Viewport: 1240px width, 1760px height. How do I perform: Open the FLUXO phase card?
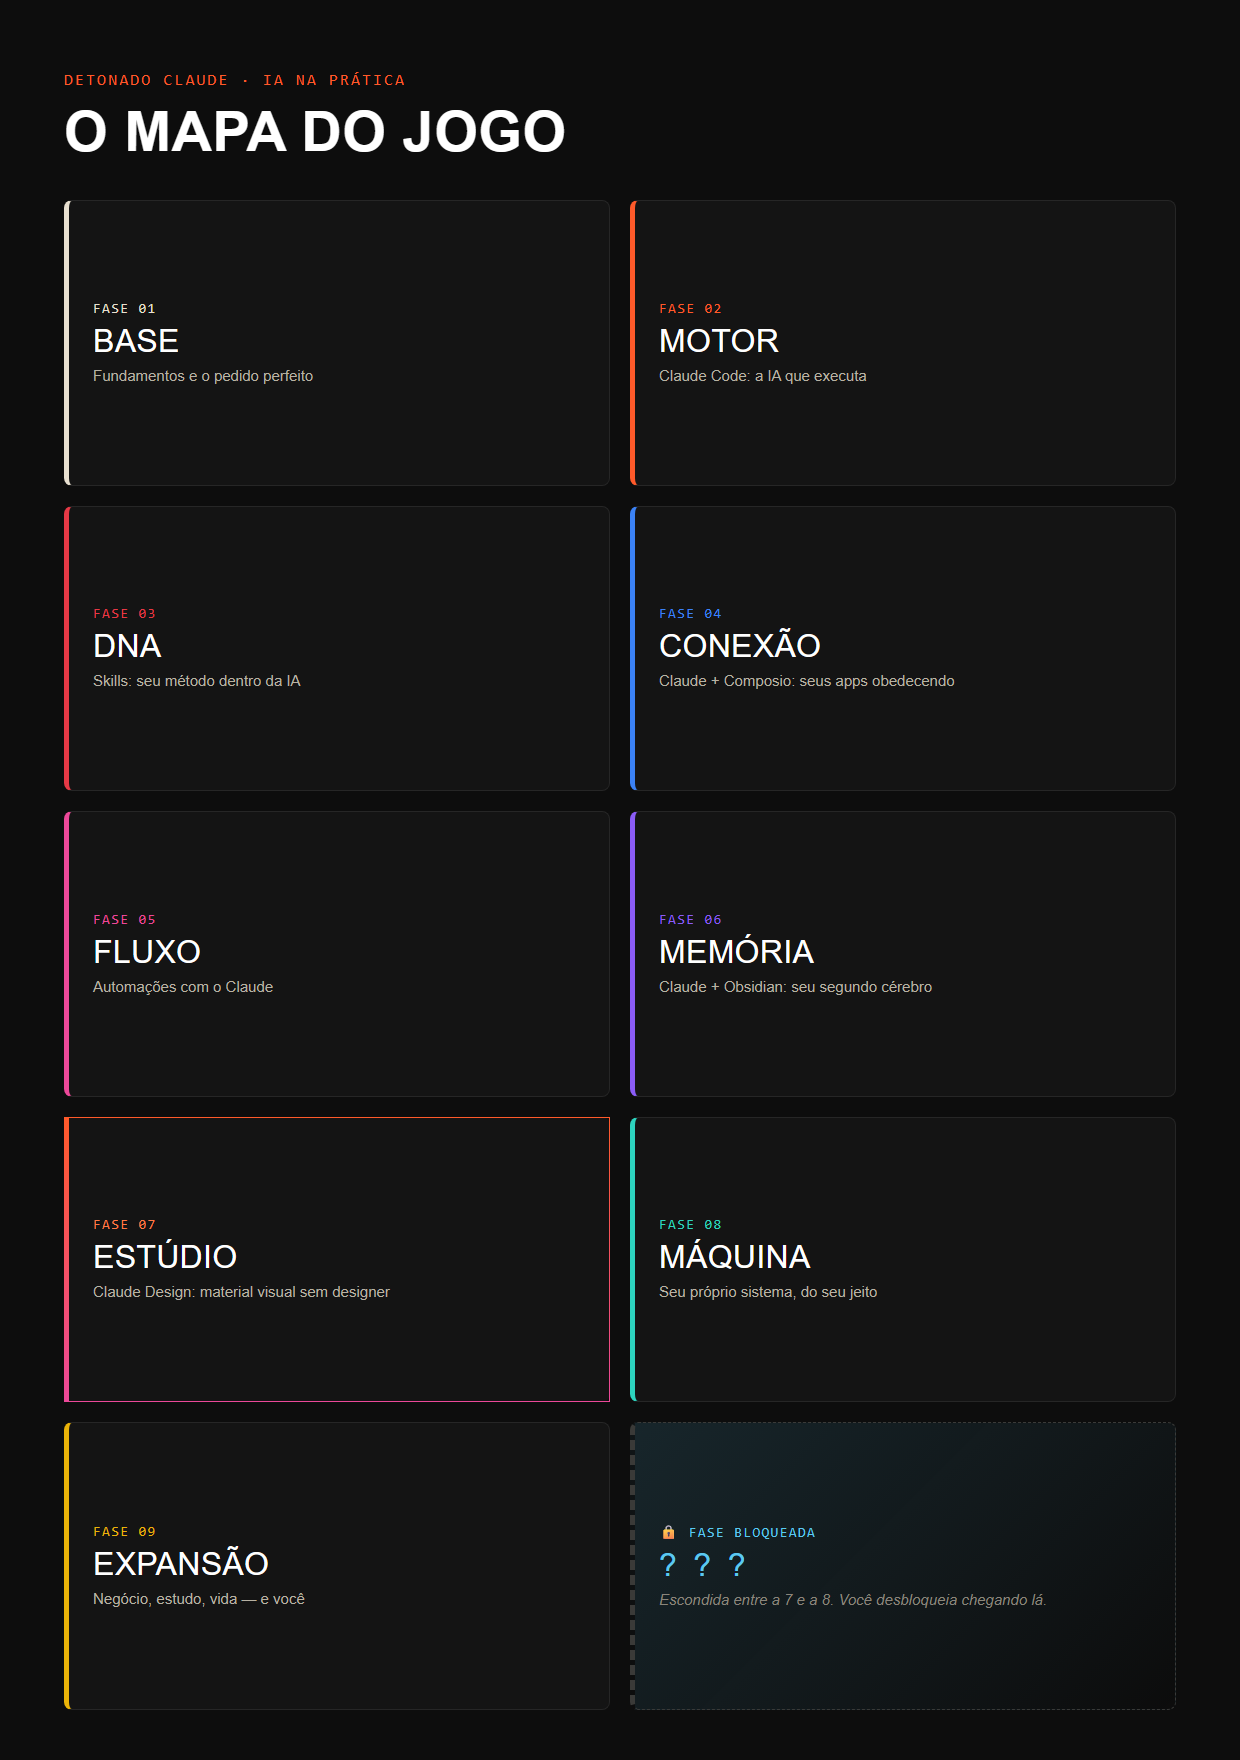[x=337, y=954]
